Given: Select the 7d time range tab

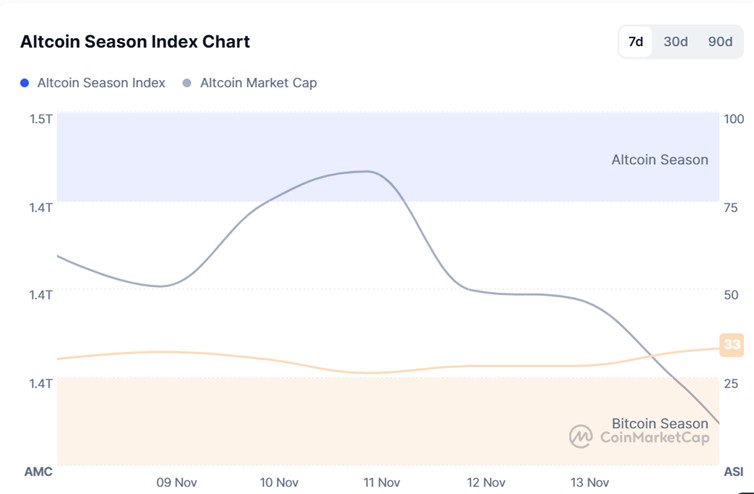Looking at the screenshot, I should tap(635, 42).
